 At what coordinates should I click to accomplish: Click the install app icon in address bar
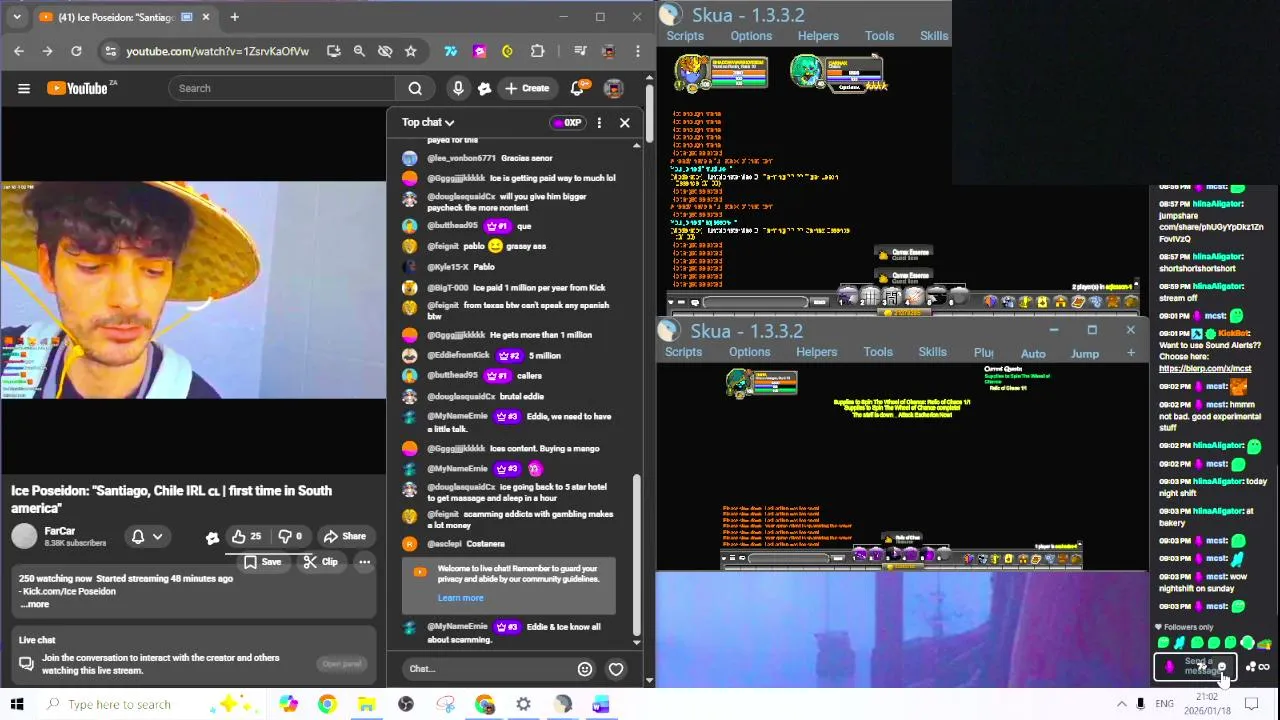coord(333,51)
